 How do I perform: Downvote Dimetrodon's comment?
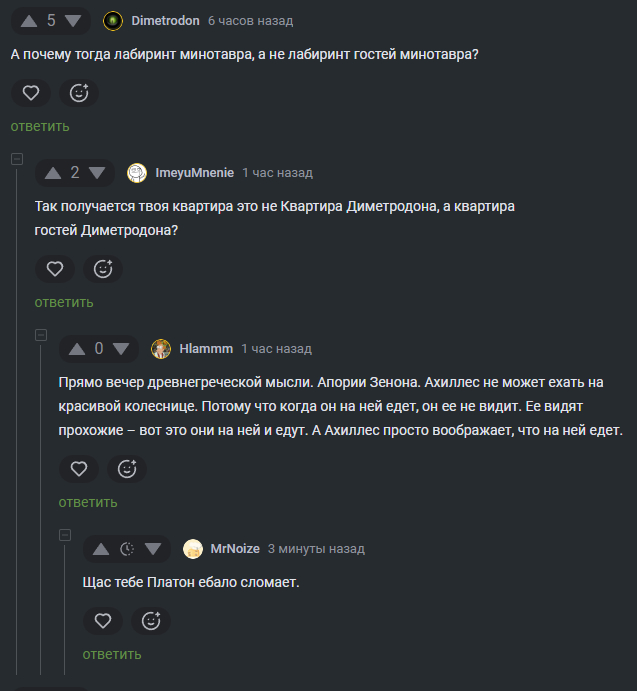coord(74,20)
